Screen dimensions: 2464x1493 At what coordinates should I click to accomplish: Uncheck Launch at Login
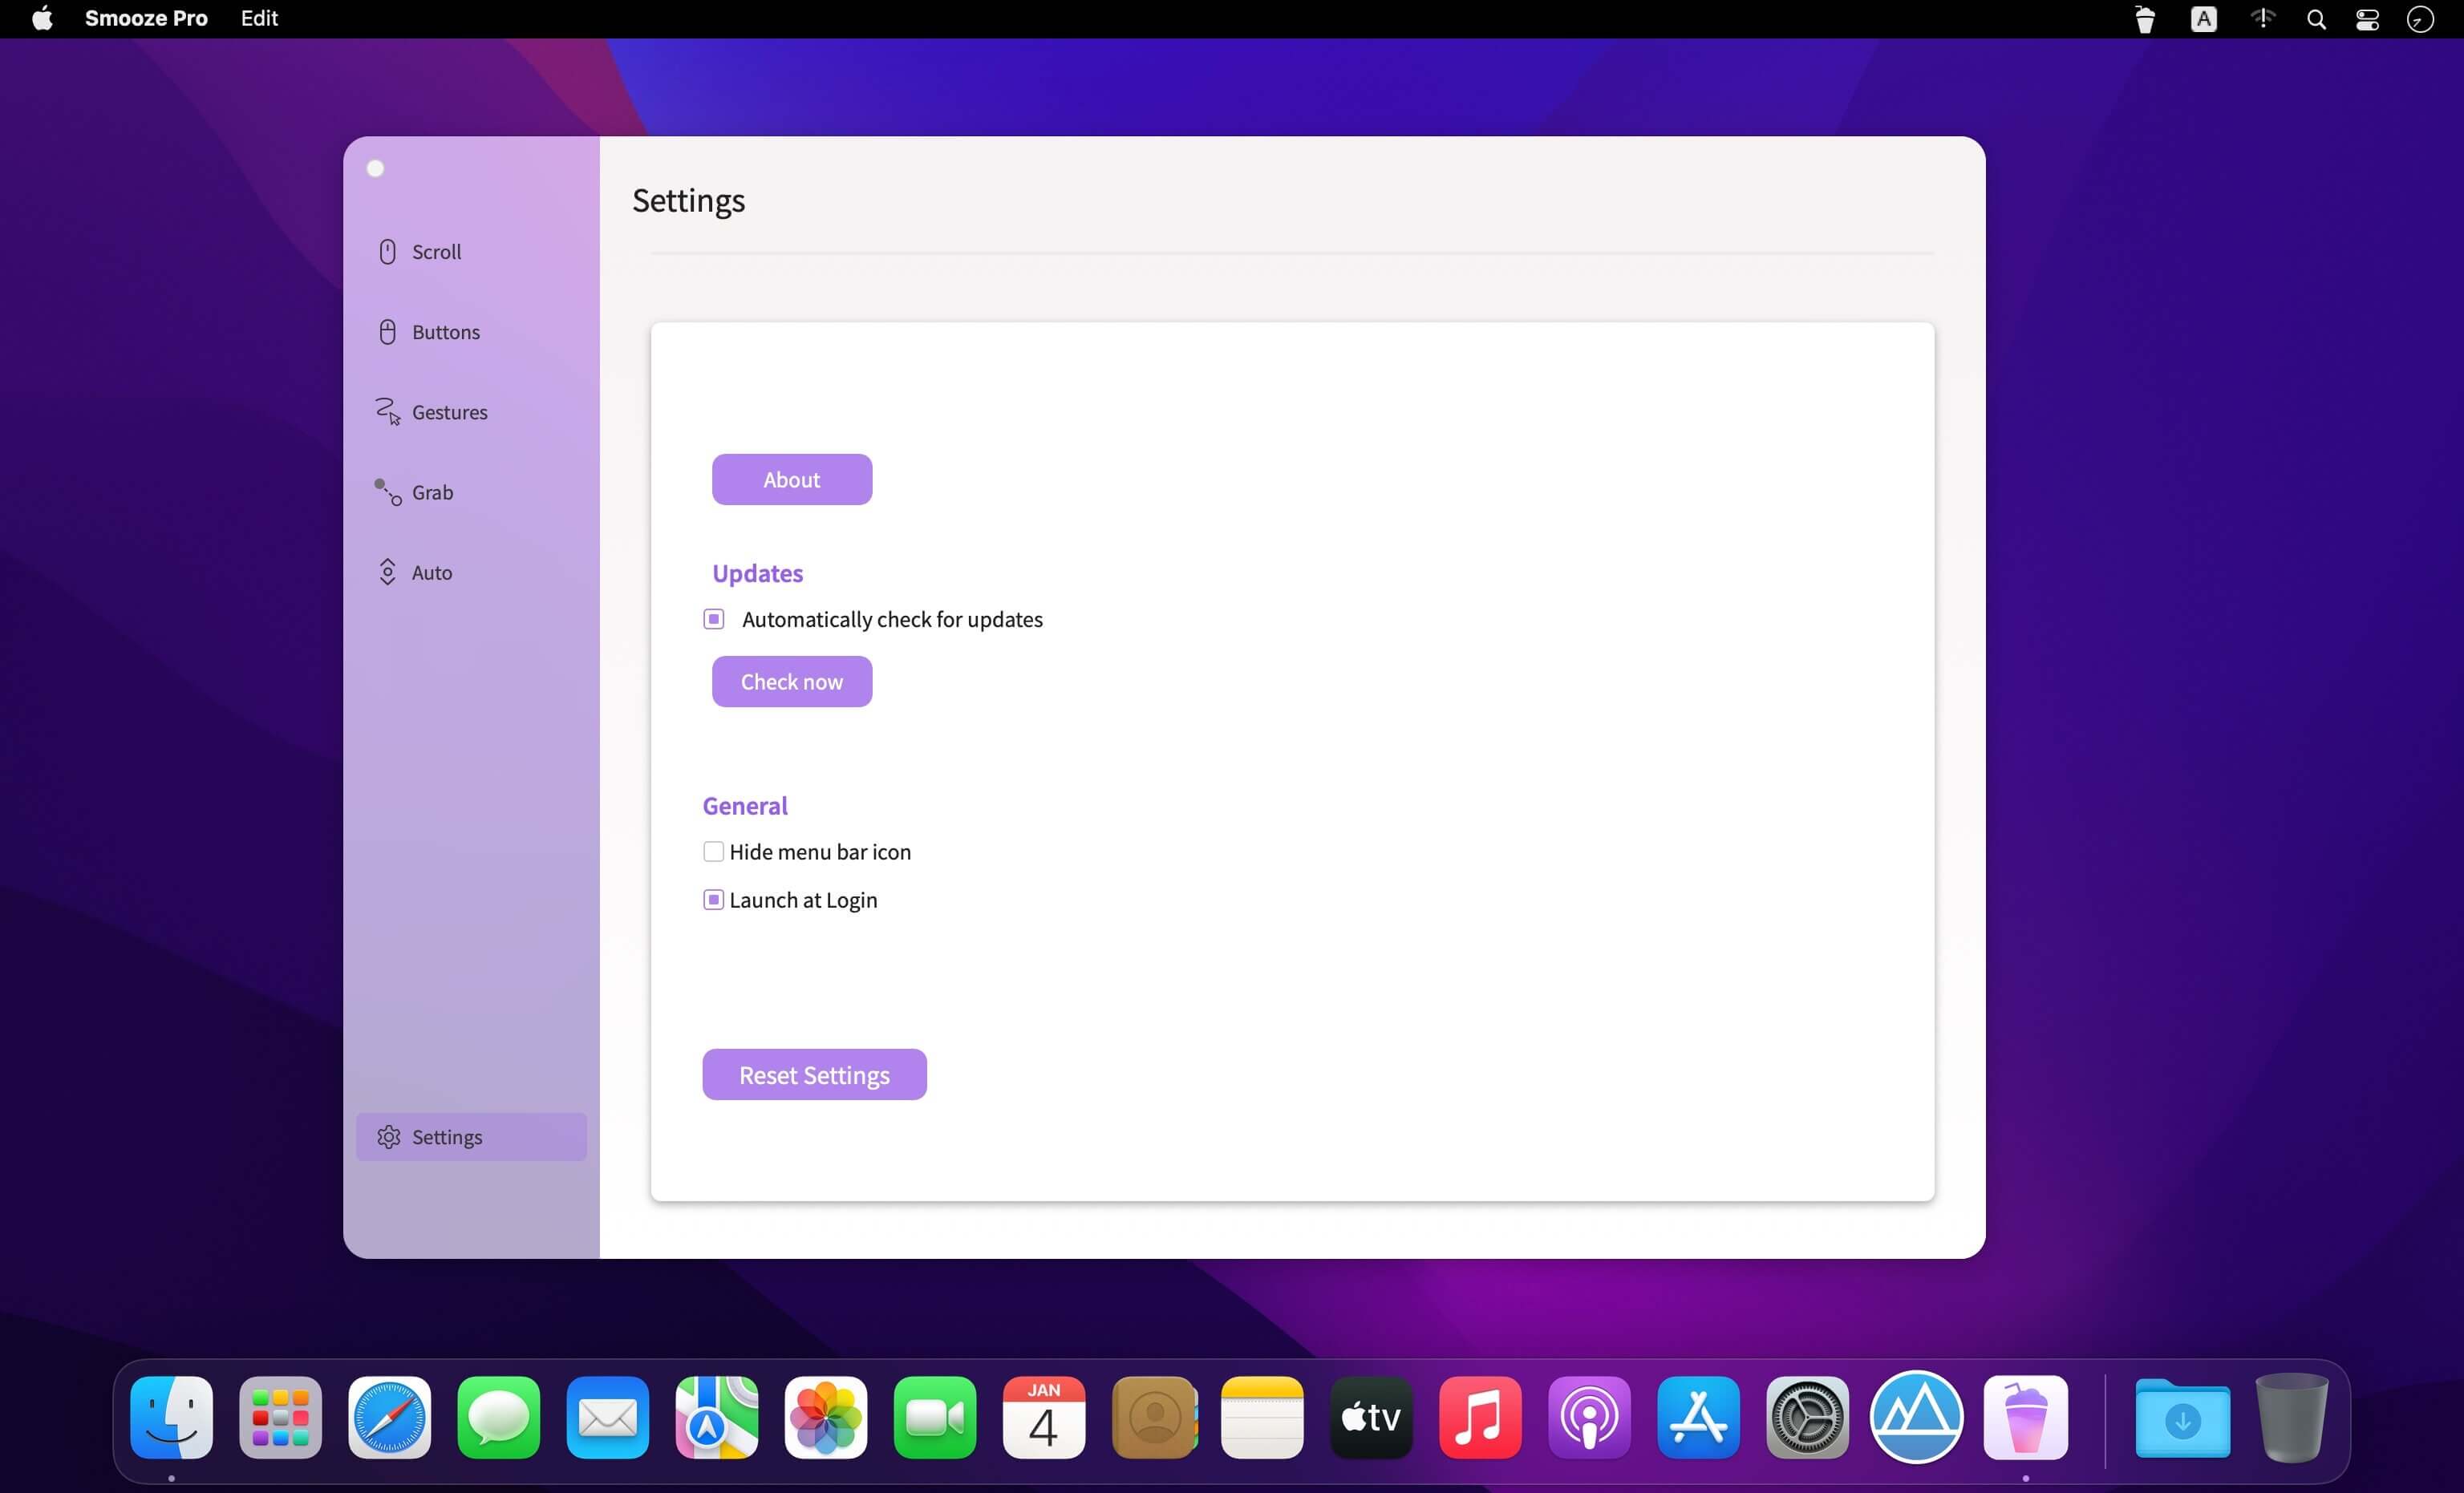click(713, 899)
